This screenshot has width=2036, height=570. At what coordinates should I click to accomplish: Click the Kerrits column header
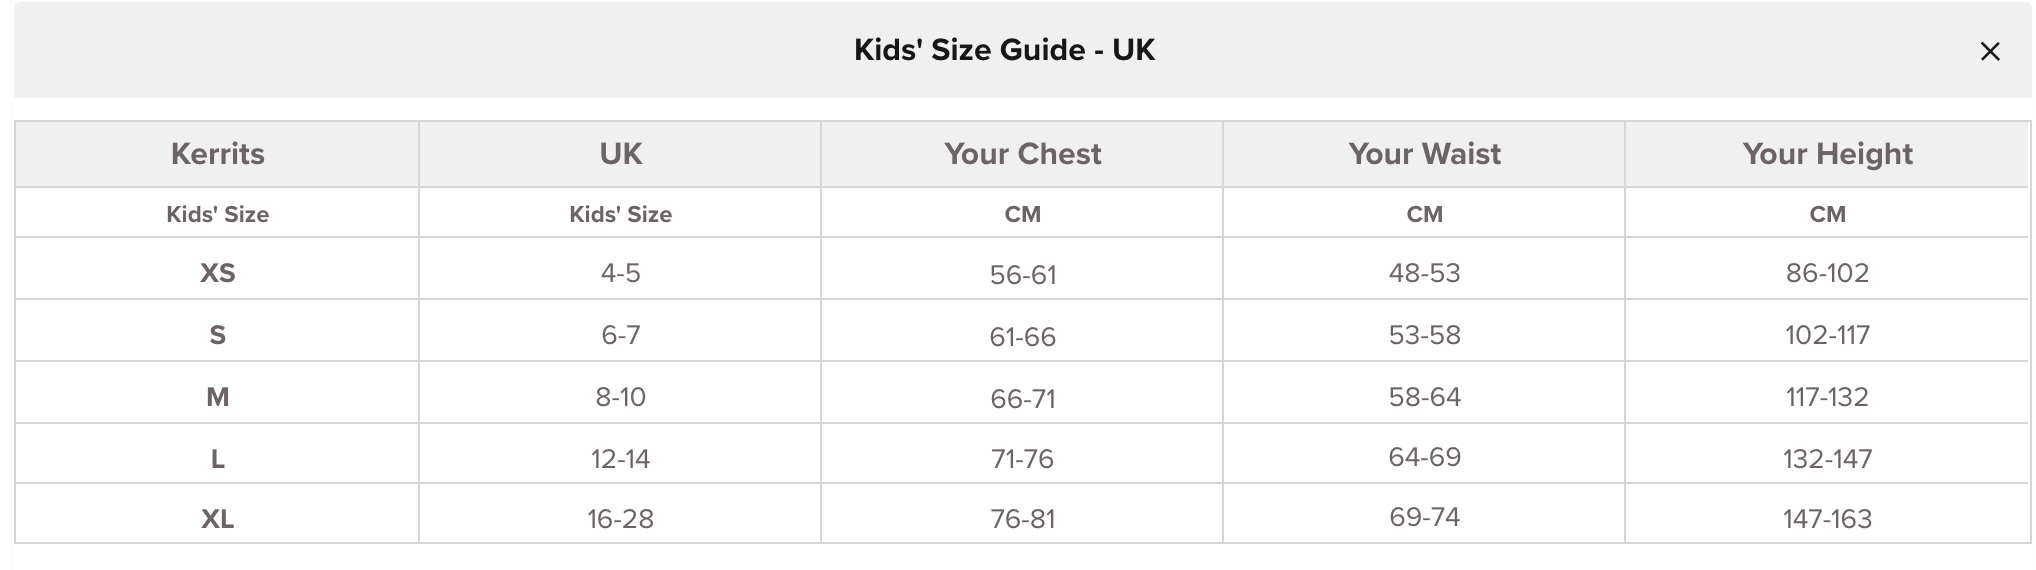(x=217, y=154)
